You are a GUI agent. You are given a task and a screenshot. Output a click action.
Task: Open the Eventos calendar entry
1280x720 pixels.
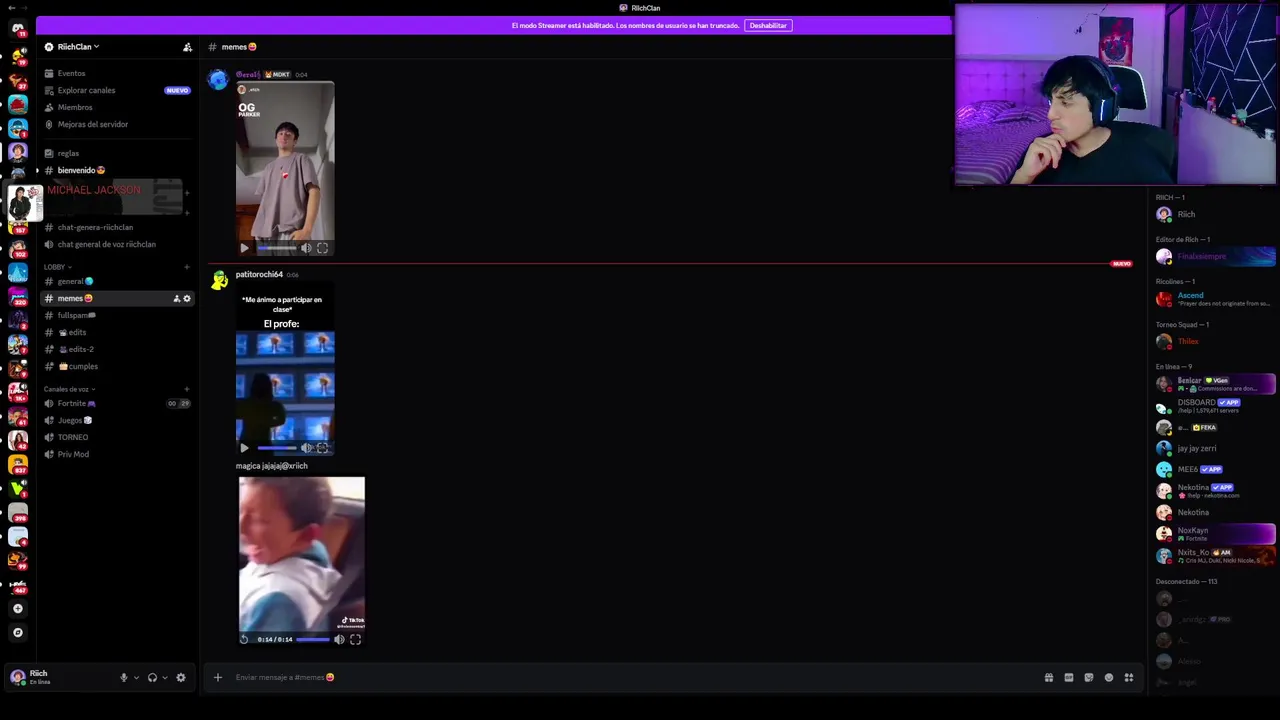(71, 73)
